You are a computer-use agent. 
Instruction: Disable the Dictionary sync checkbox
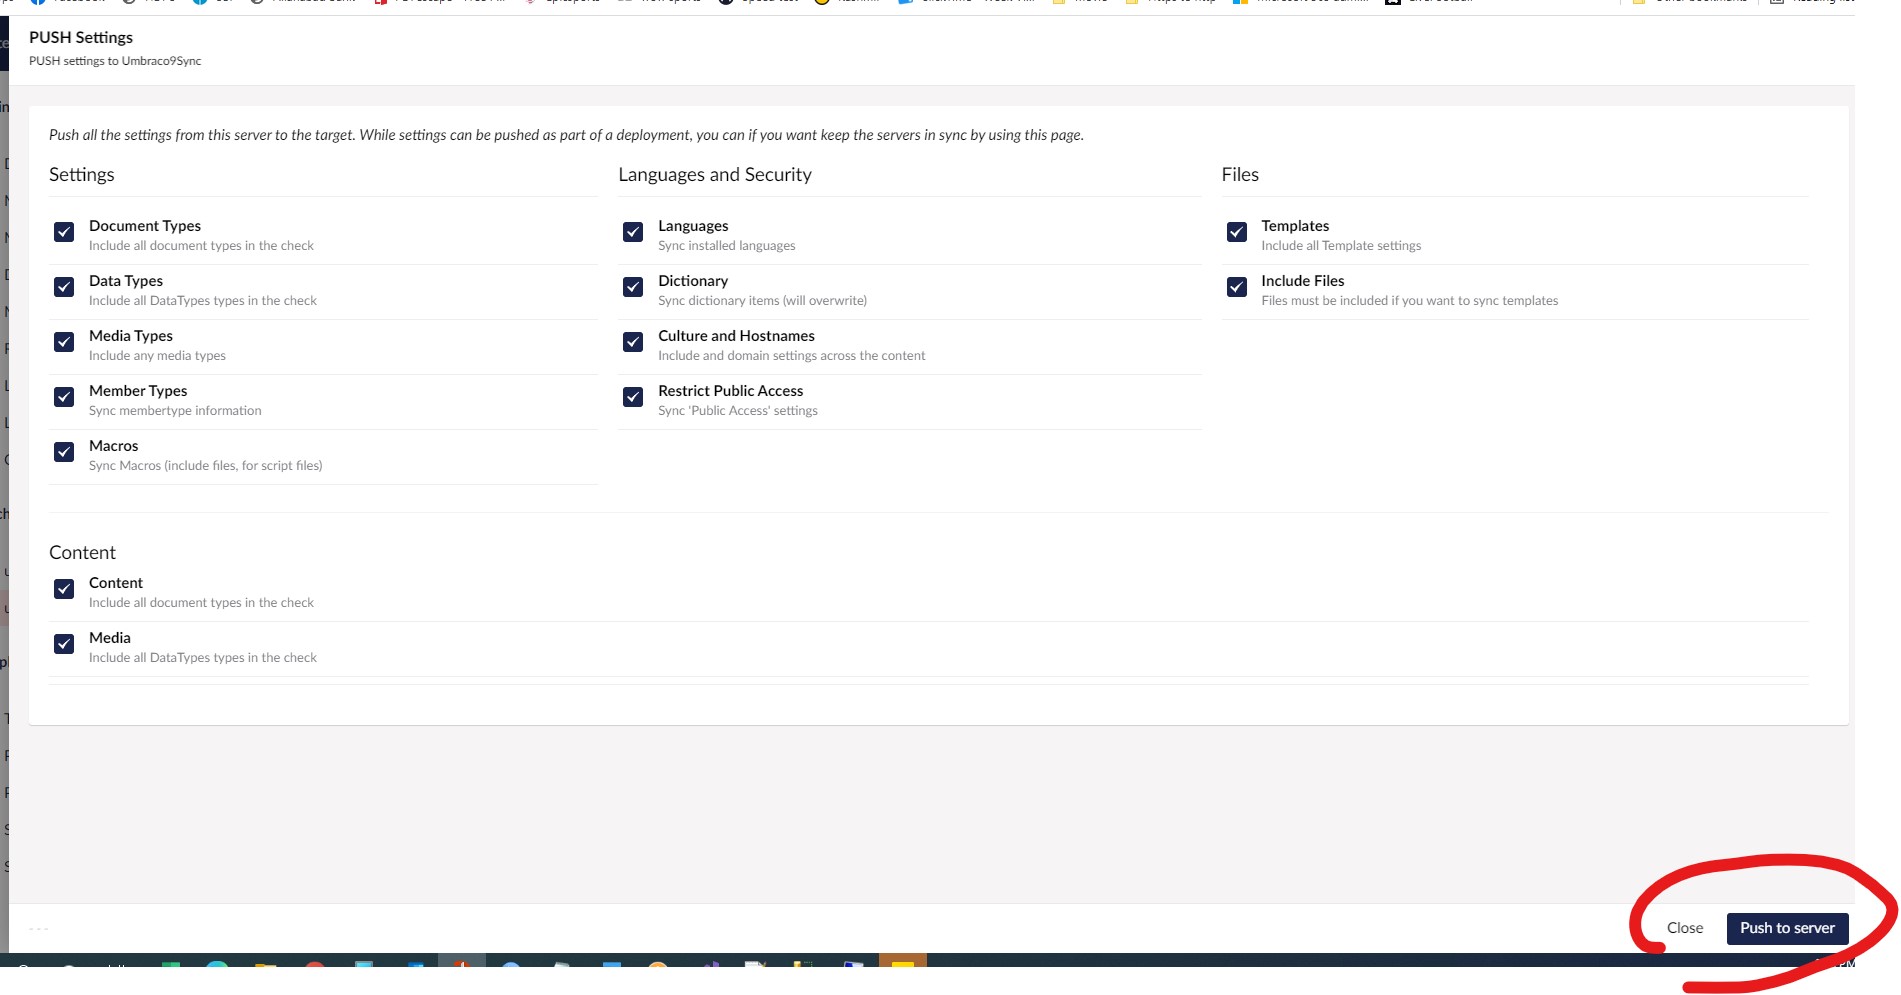[633, 287]
